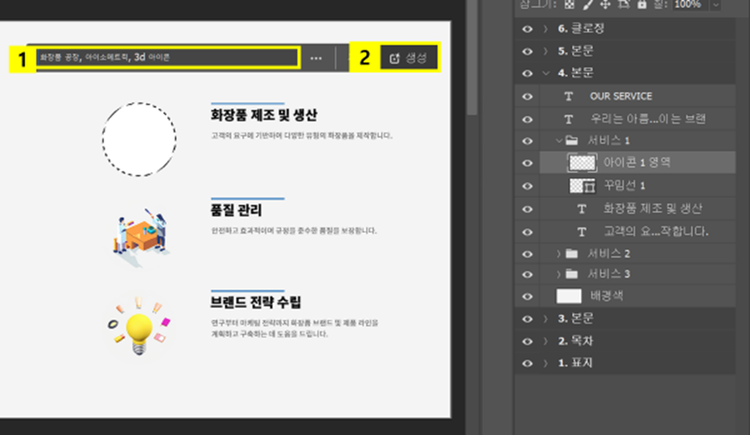The width and height of the screenshot is (750, 435).
Task: Hide the 배경색 layer
Action: click(x=527, y=297)
